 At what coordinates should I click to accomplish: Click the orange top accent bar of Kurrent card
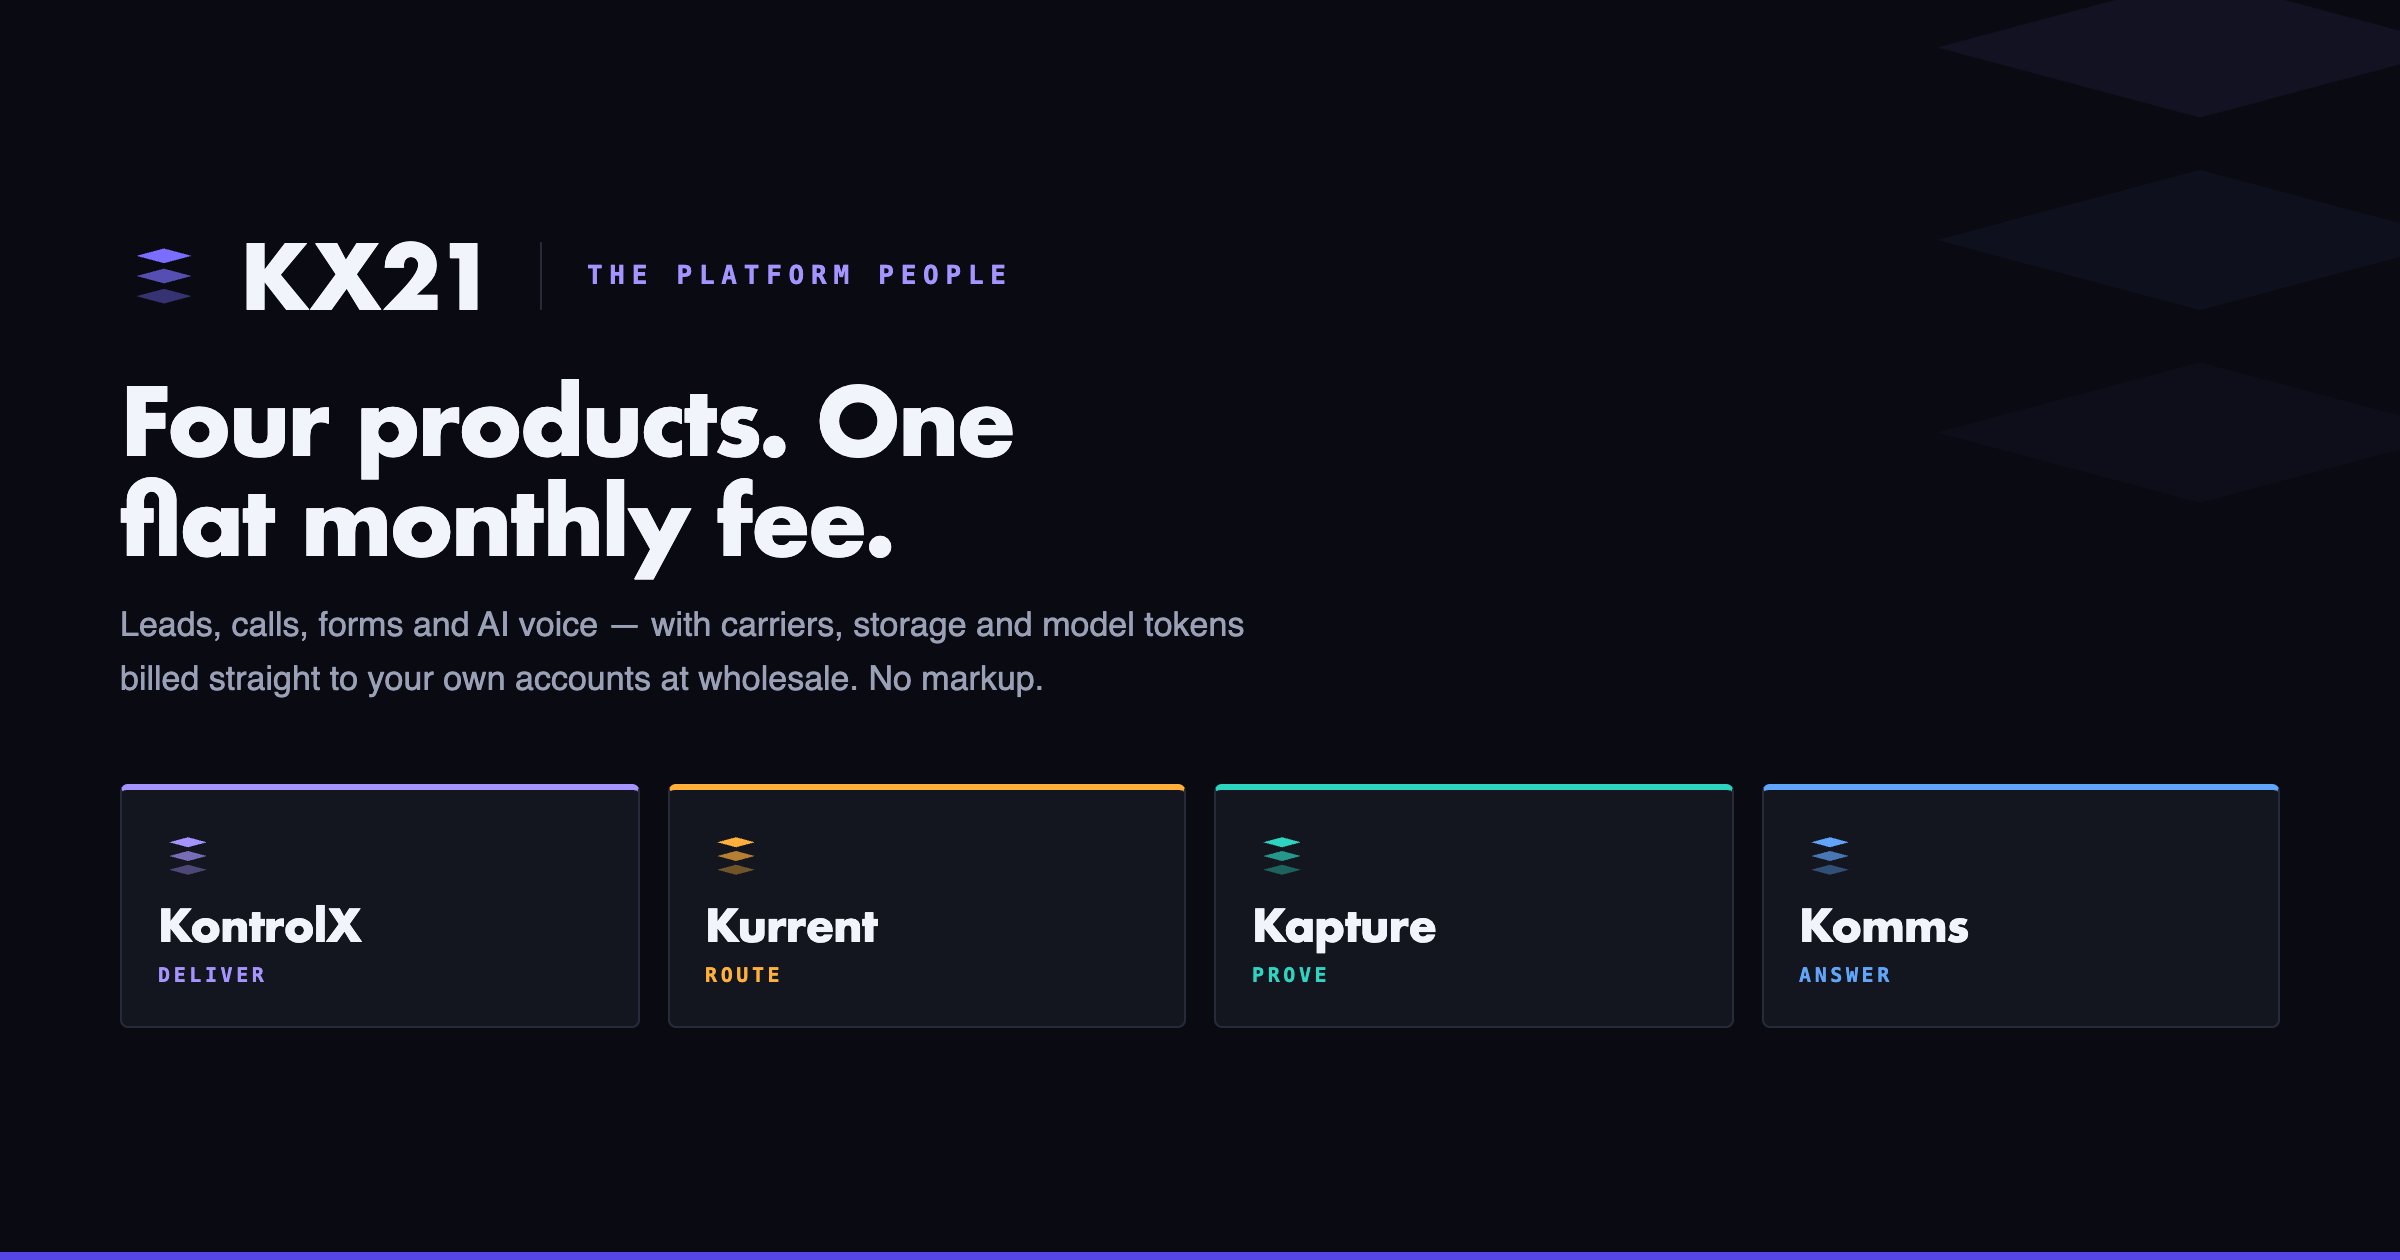point(927,787)
